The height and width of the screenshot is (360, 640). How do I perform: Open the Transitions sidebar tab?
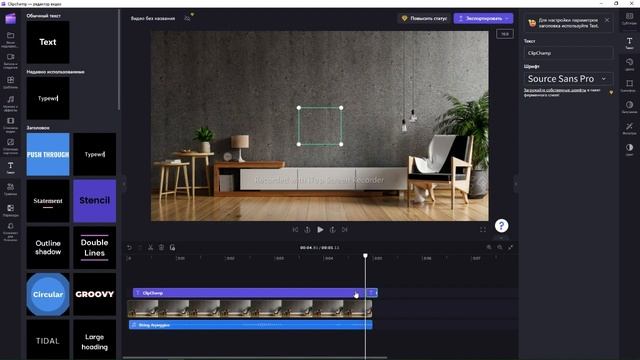pyautogui.click(x=11, y=211)
